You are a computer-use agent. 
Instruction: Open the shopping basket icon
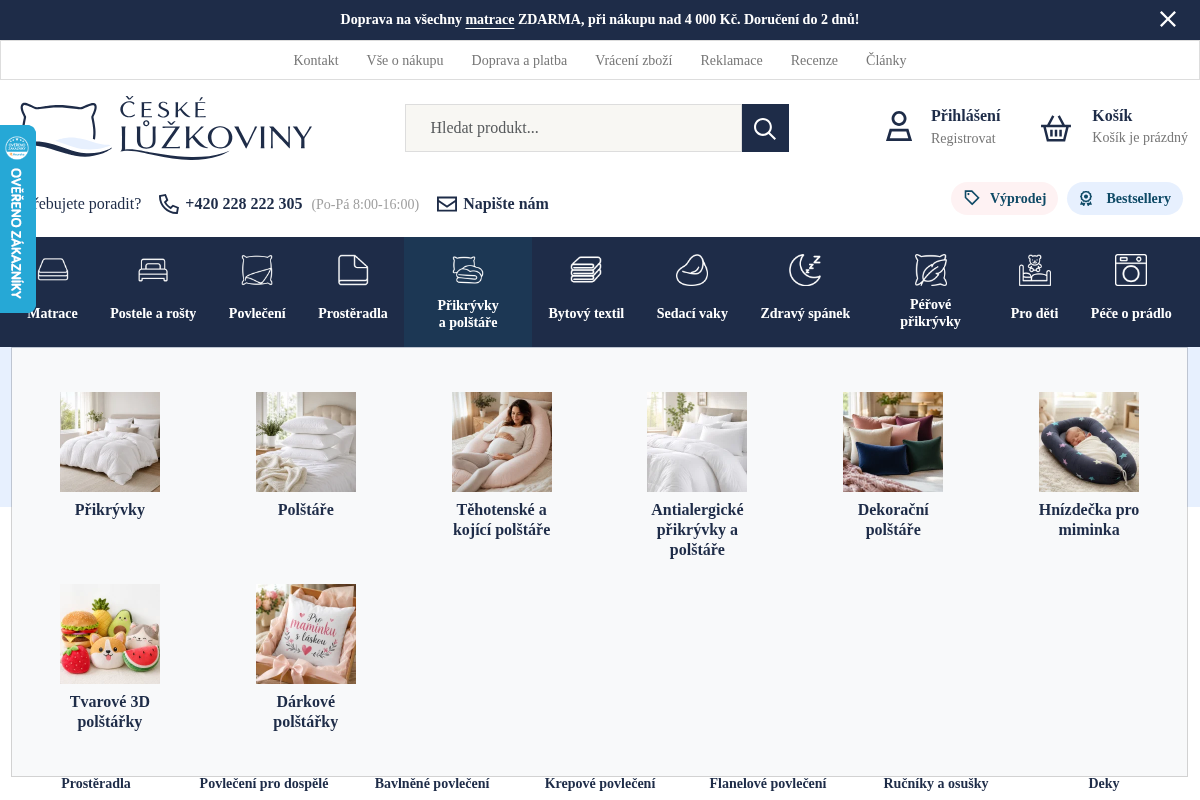[1056, 128]
